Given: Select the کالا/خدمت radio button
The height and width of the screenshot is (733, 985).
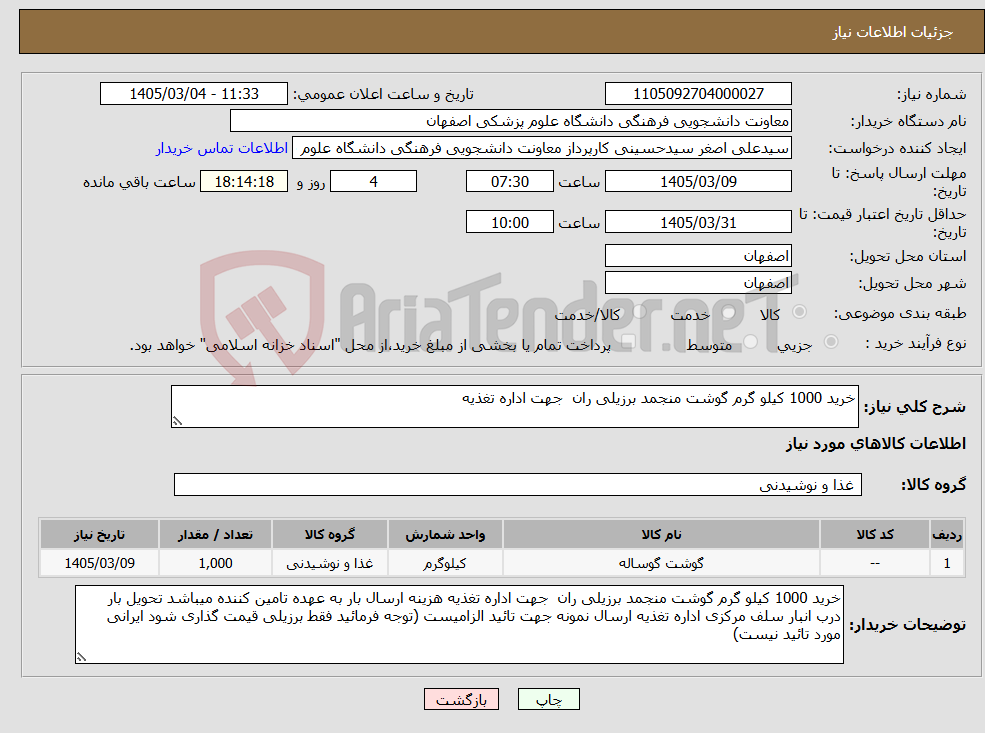Looking at the screenshot, I should (639, 312).
